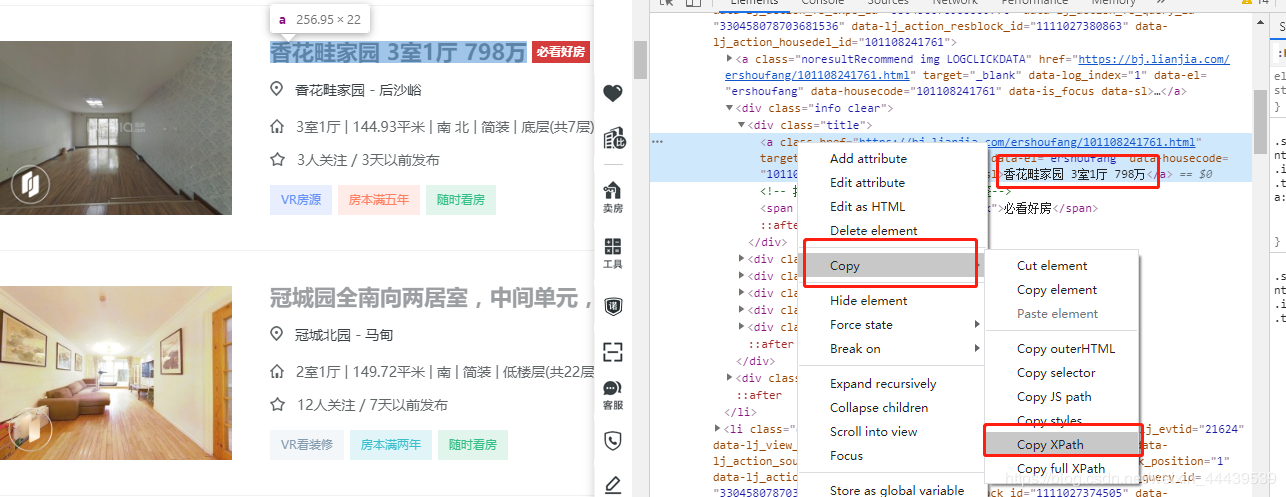
Task: Open Force state submenu arrow
Action: point(977,324)
